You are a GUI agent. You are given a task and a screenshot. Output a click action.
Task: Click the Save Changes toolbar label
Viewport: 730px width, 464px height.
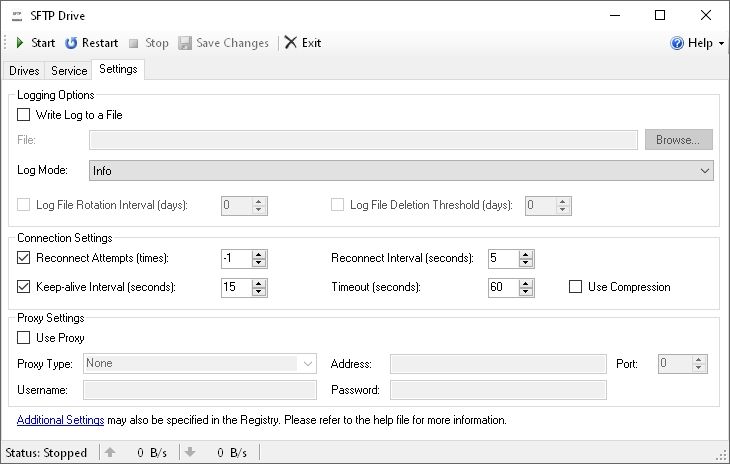click(232, 43)
